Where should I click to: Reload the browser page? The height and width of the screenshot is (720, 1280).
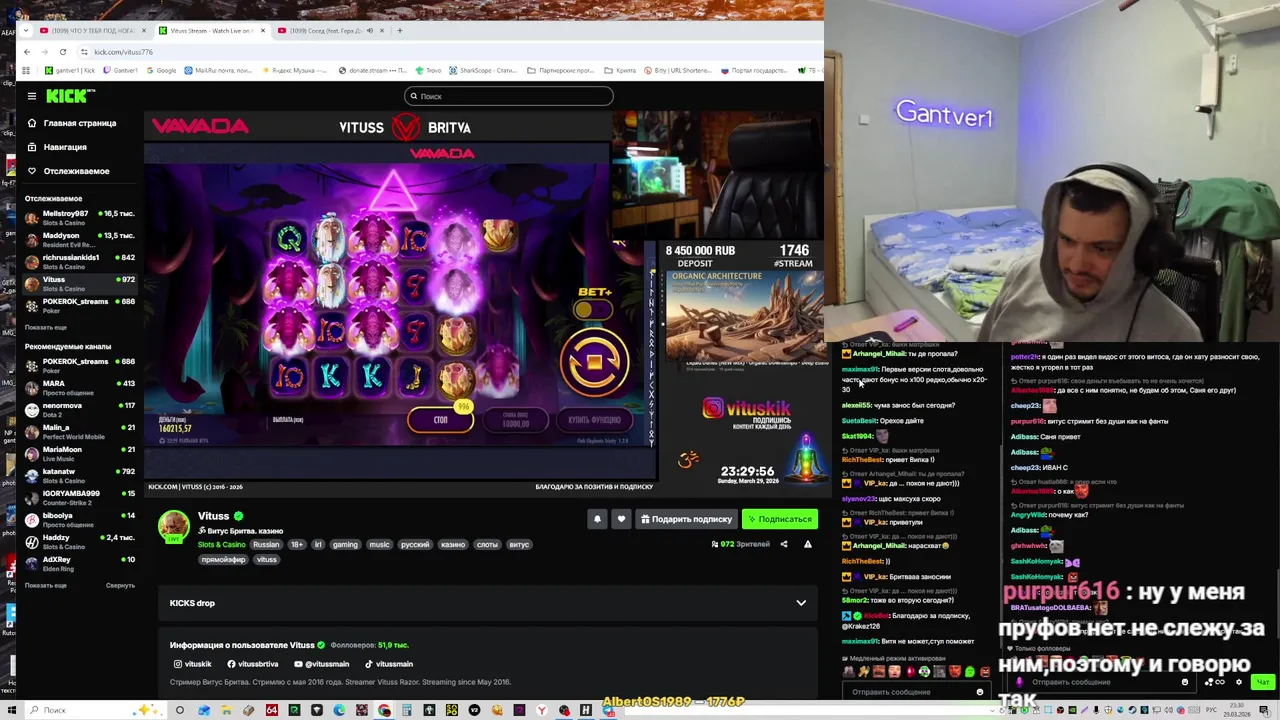[x=63, y=52]
